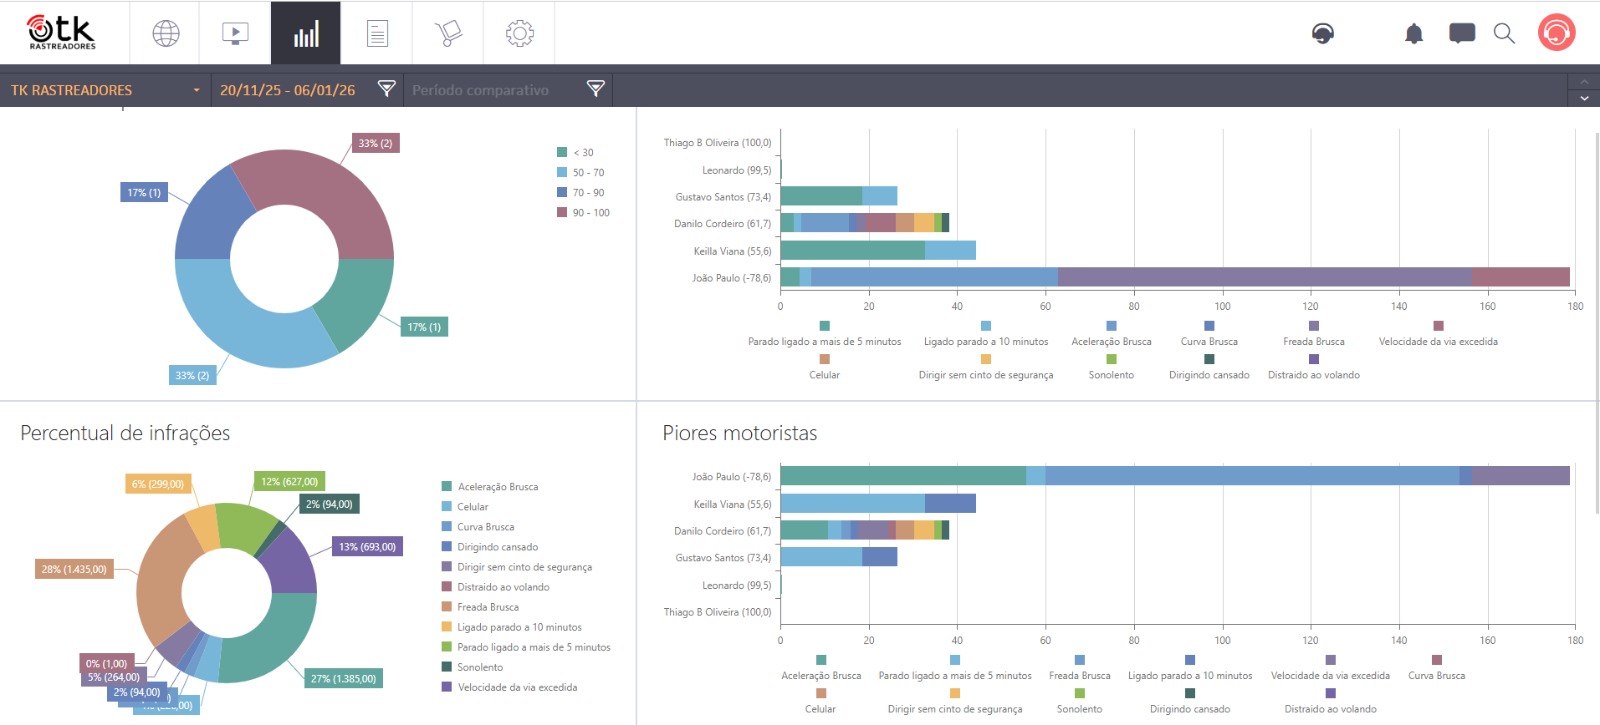The width and height of the screenshot is (1600, 725).
Task: Open settings with the gear icon
Action: (519, 34)
